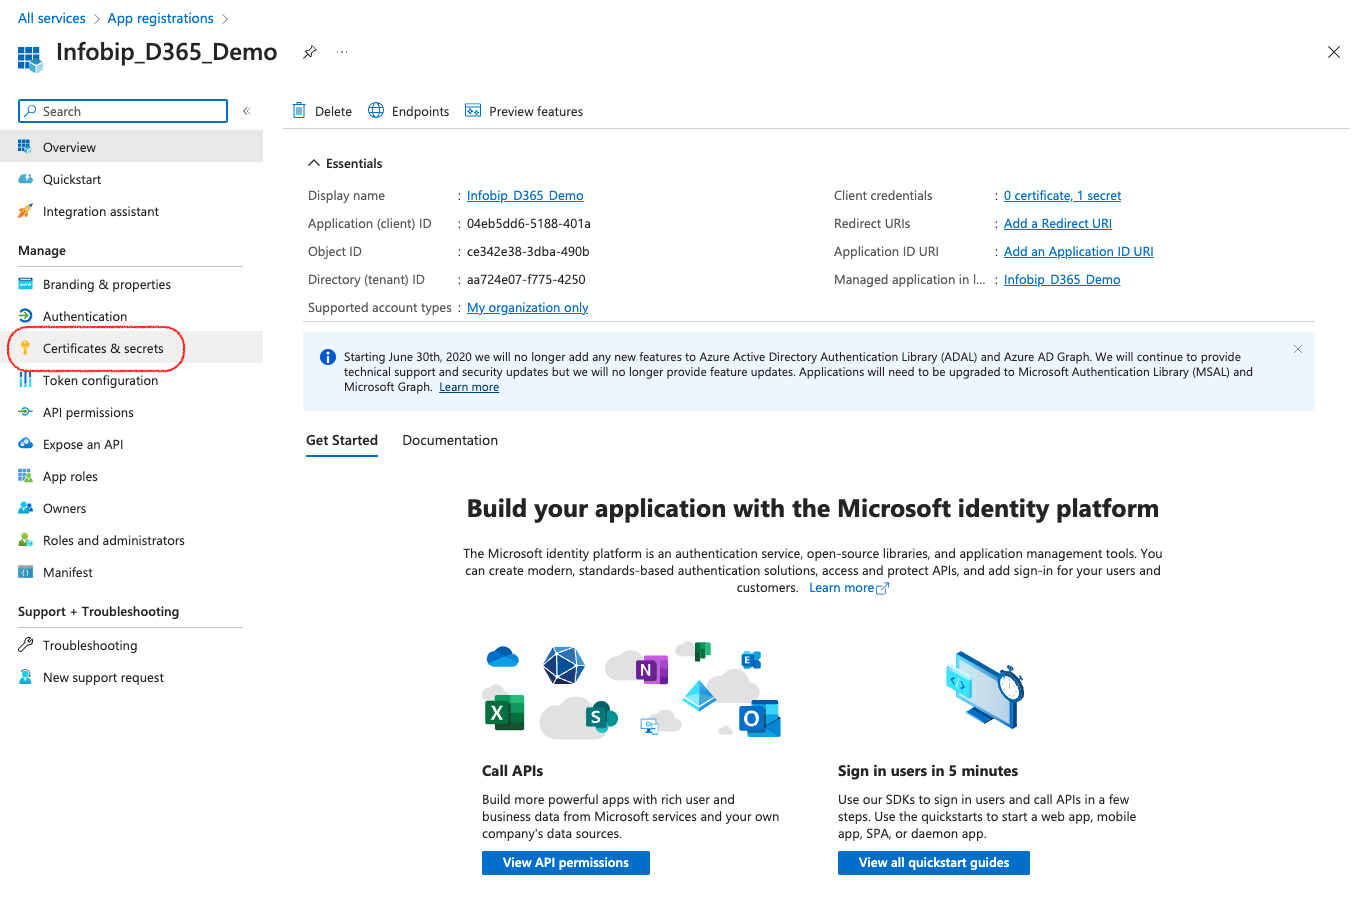Click the Roles and administrators icon

pyautogui.click(x=25, y=540)
